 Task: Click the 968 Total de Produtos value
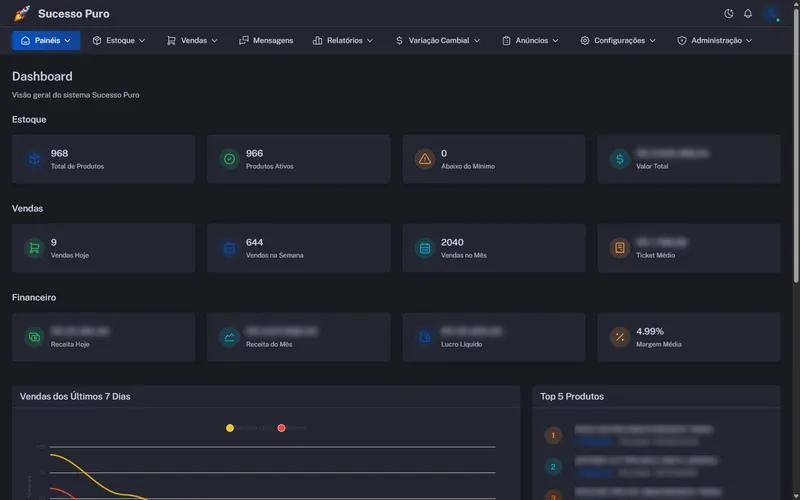59,153
